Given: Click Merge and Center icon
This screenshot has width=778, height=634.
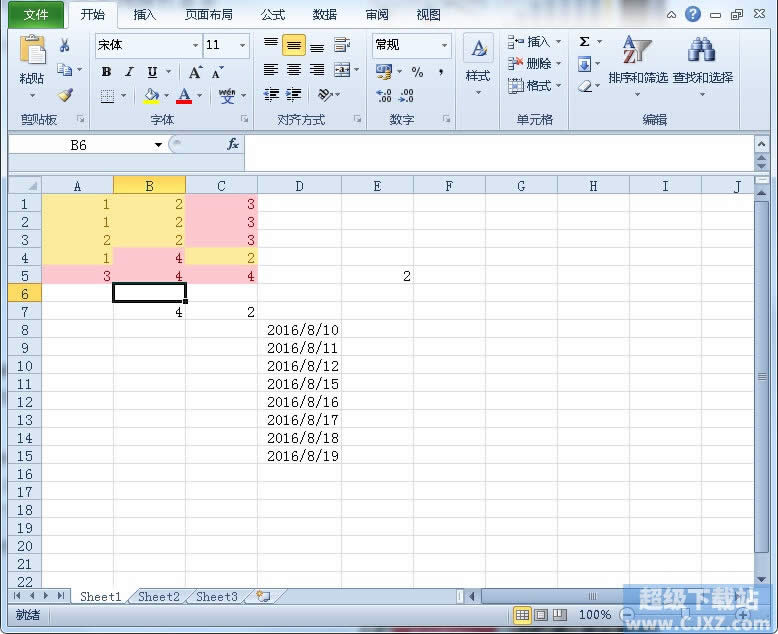Looking at the screenshot, I should click(x=342, y=70).
